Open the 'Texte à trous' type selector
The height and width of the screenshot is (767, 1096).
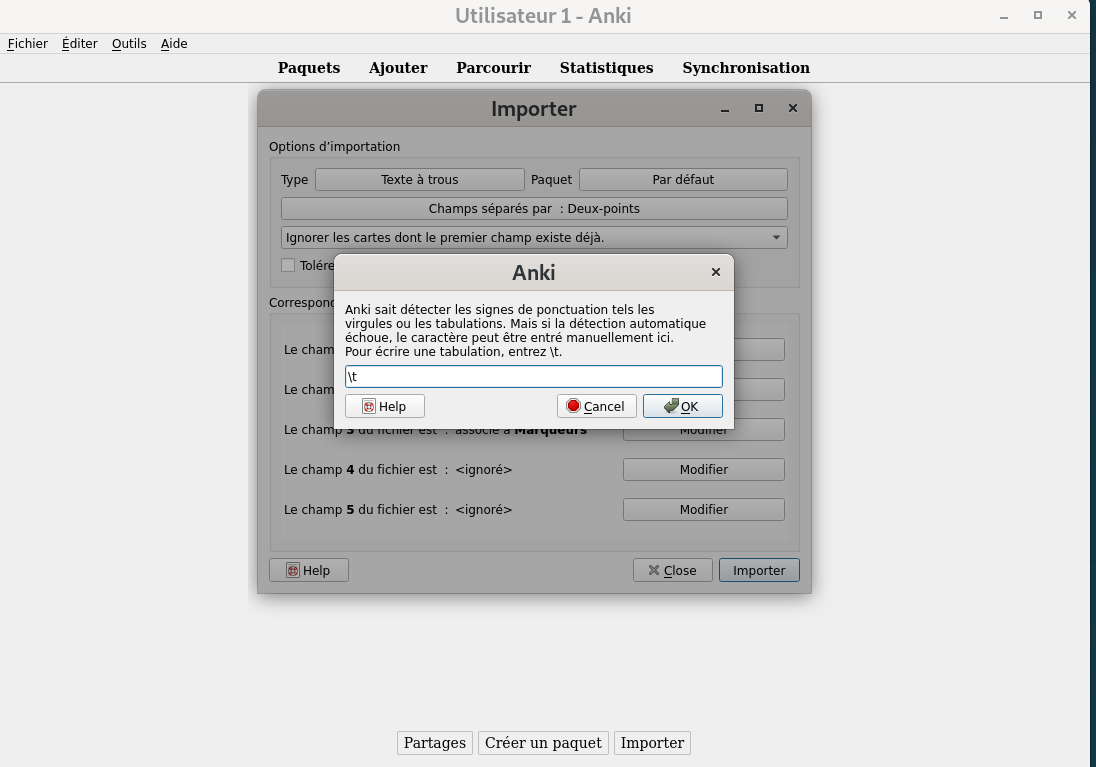click(419, 179)
